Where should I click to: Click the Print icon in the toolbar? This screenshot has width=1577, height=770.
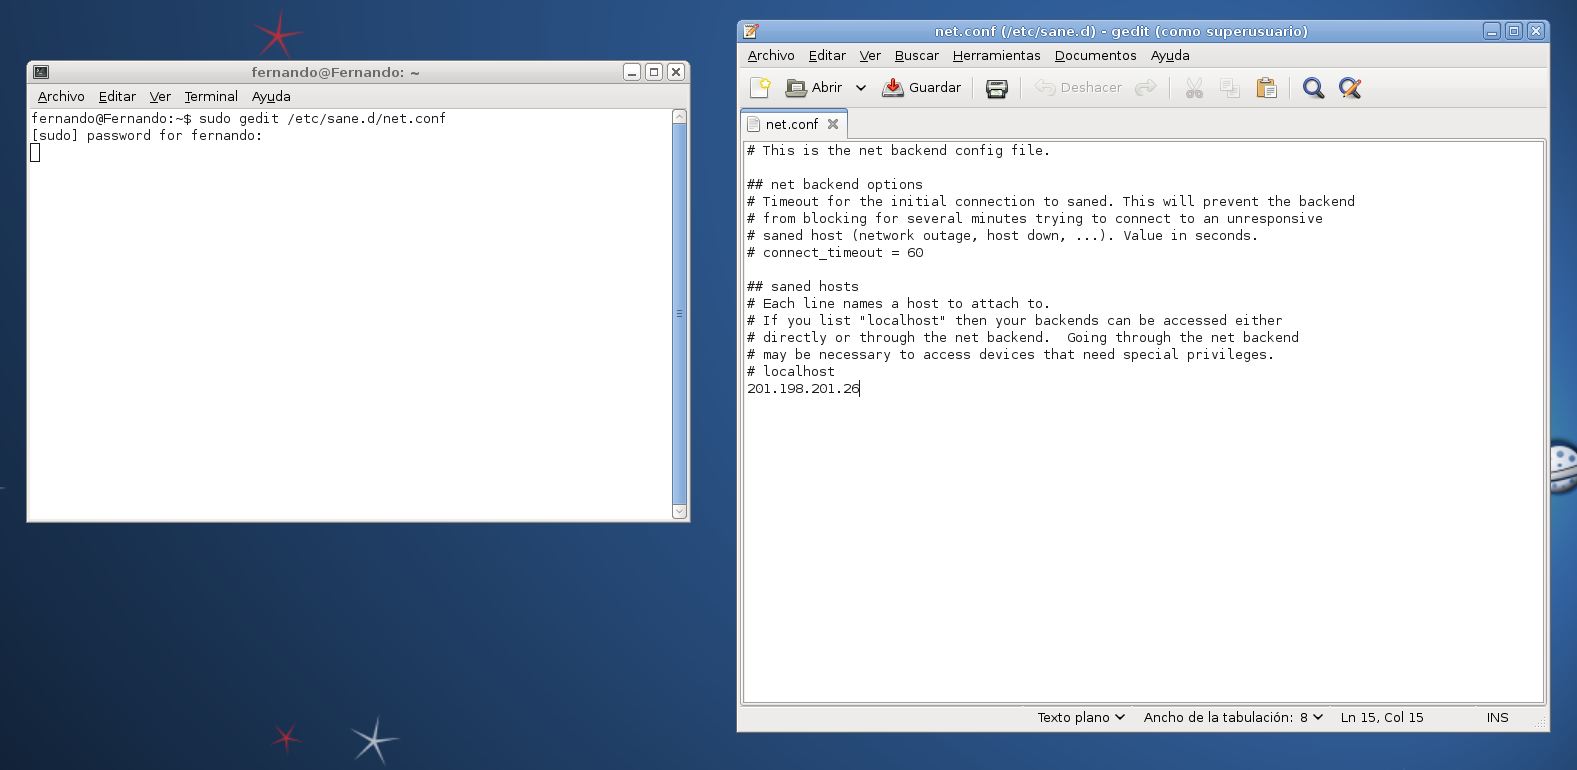pos(996,88)
